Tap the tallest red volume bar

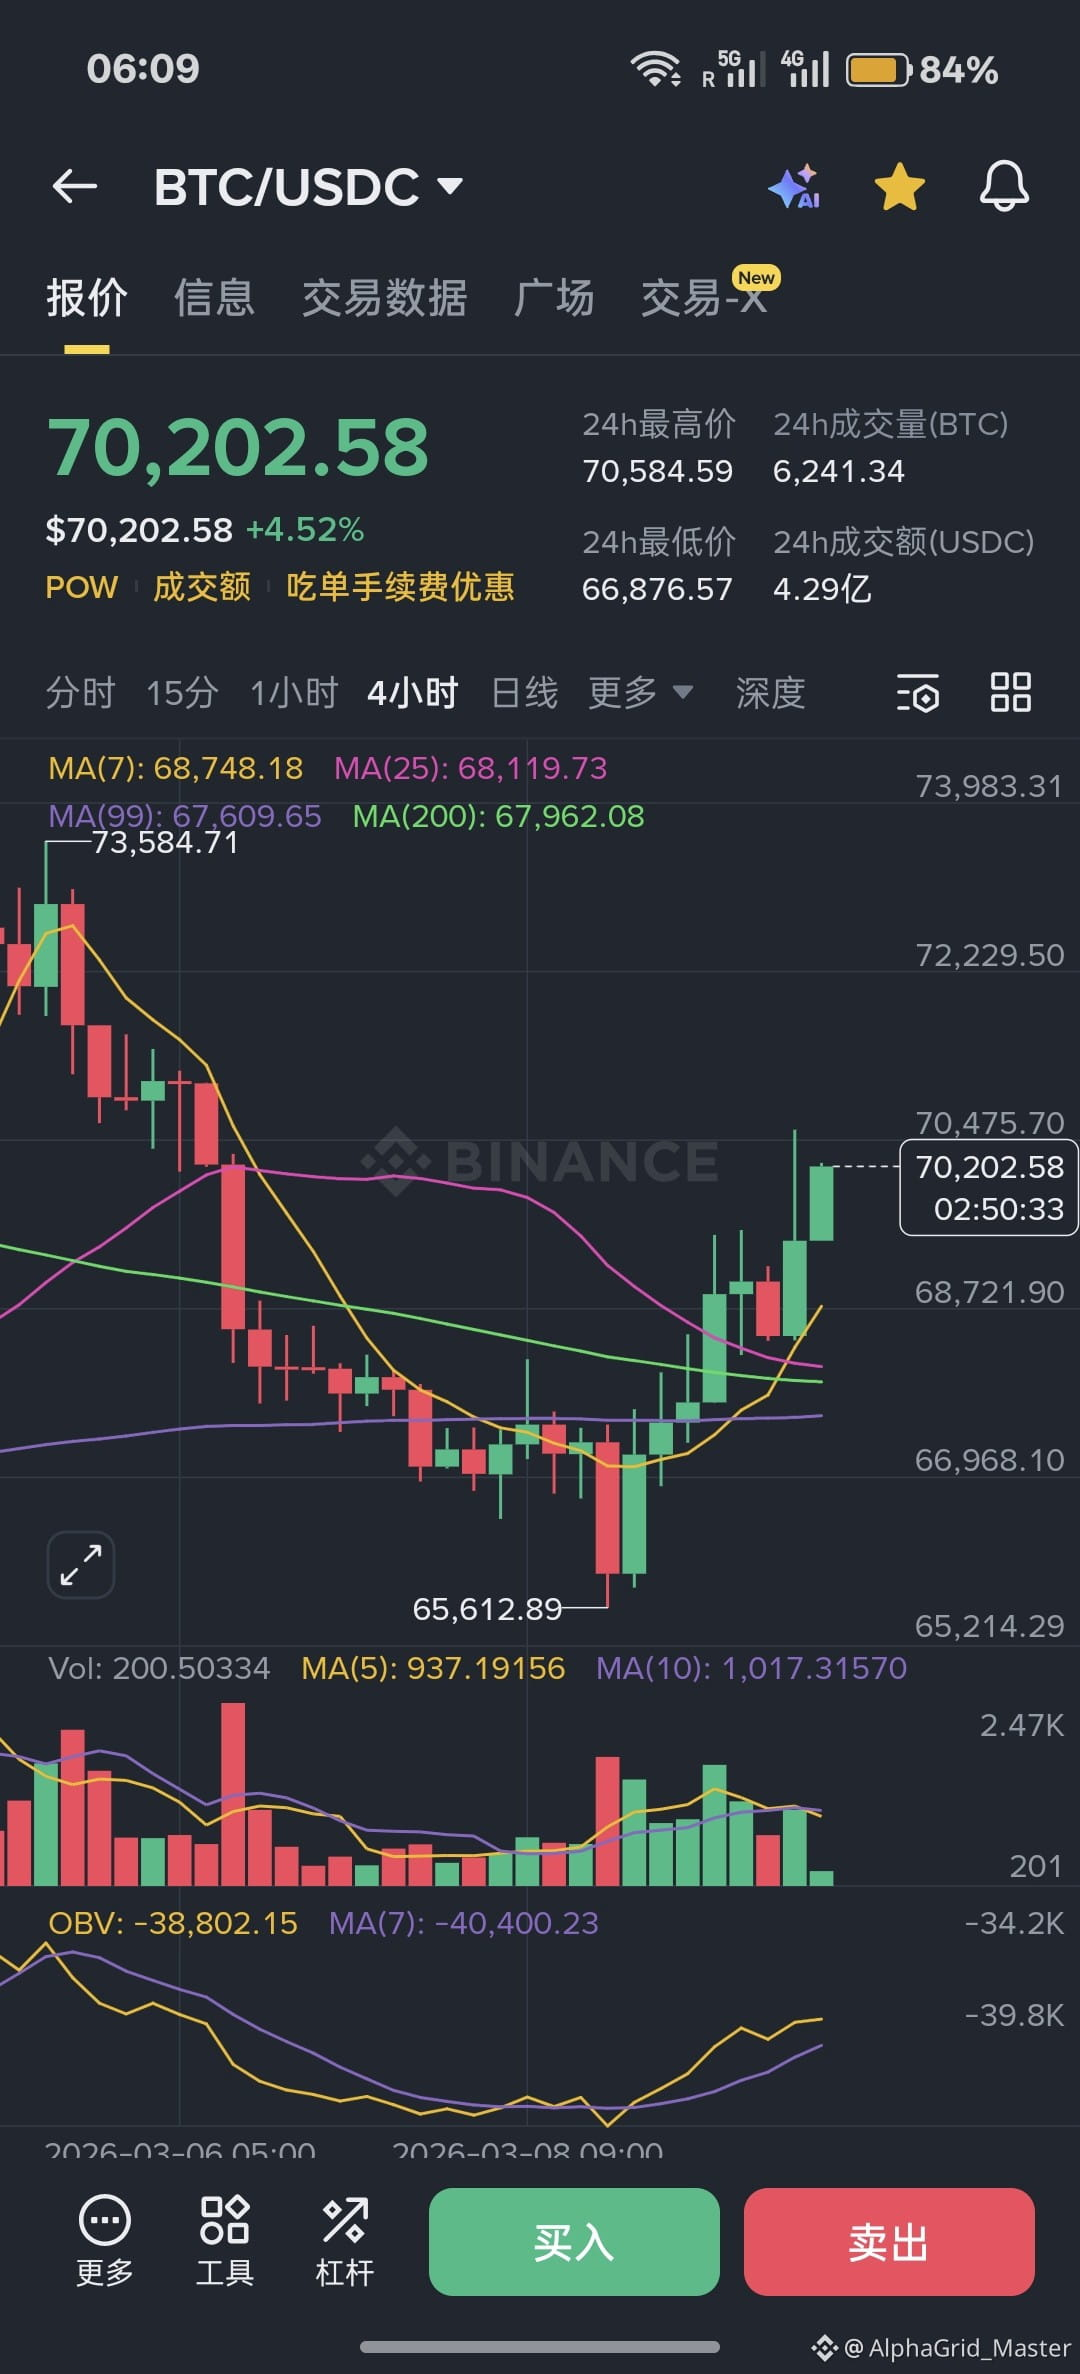(x=233, y=1794)
